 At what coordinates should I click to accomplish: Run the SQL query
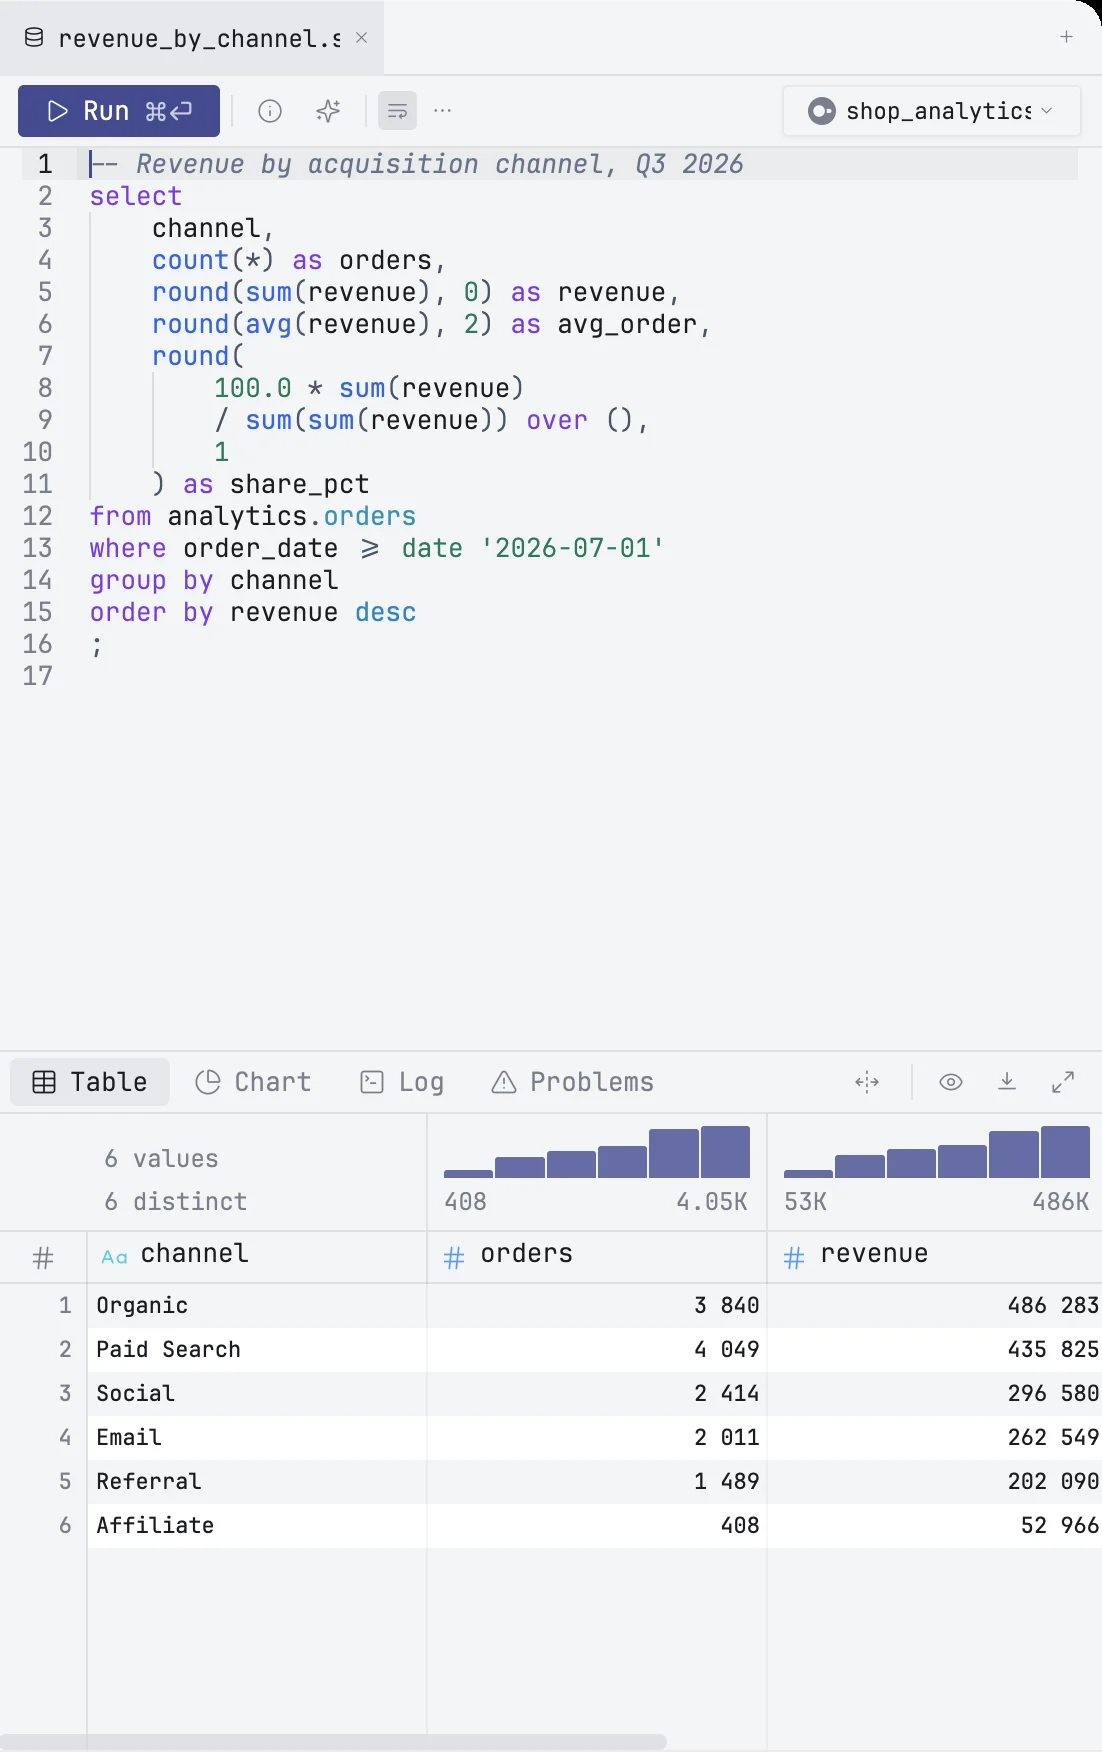click(119, 111)
